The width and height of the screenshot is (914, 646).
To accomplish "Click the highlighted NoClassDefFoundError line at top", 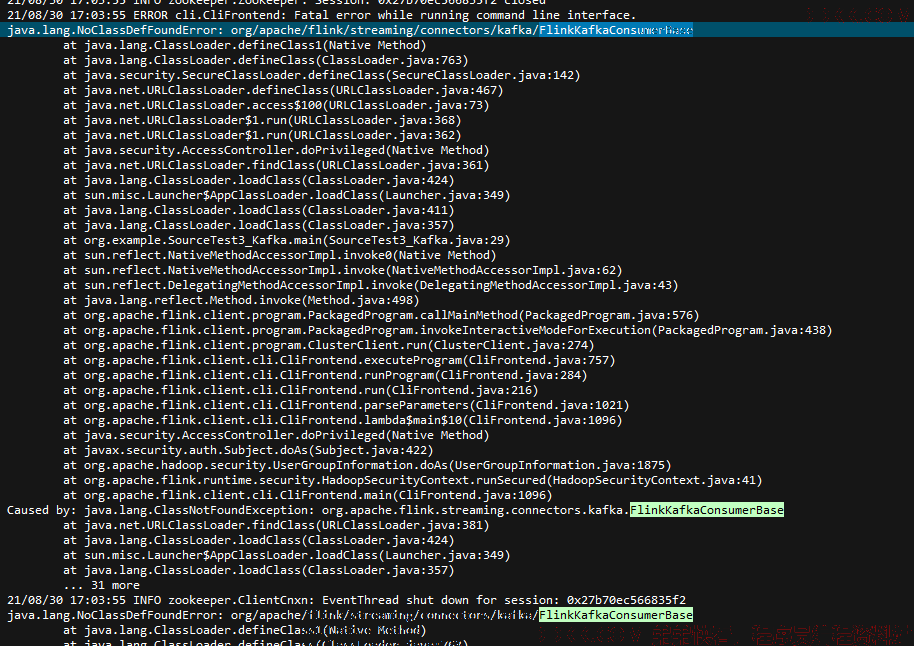I will 350,30.
